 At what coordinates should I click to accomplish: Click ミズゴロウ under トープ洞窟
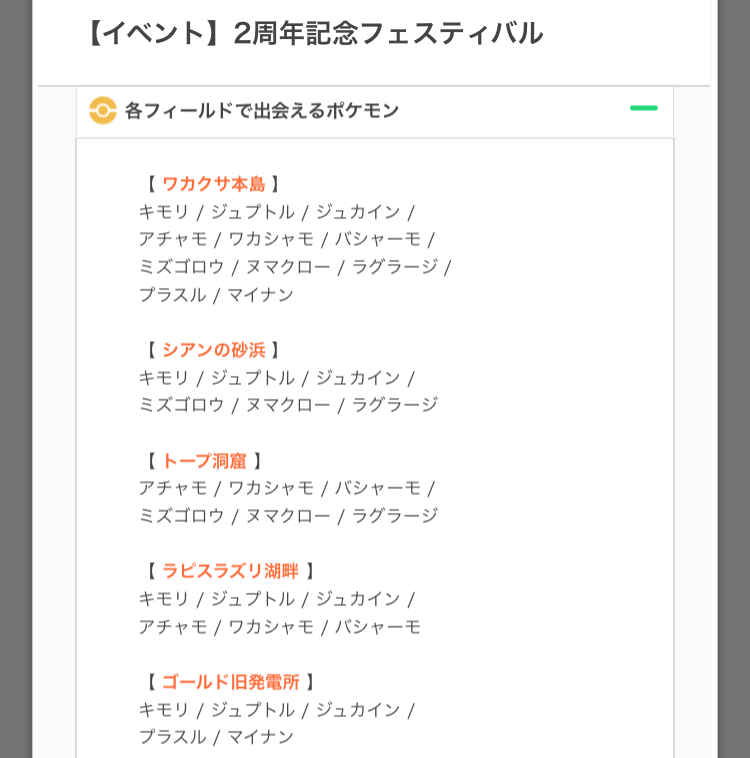click(x=181, y=516)
